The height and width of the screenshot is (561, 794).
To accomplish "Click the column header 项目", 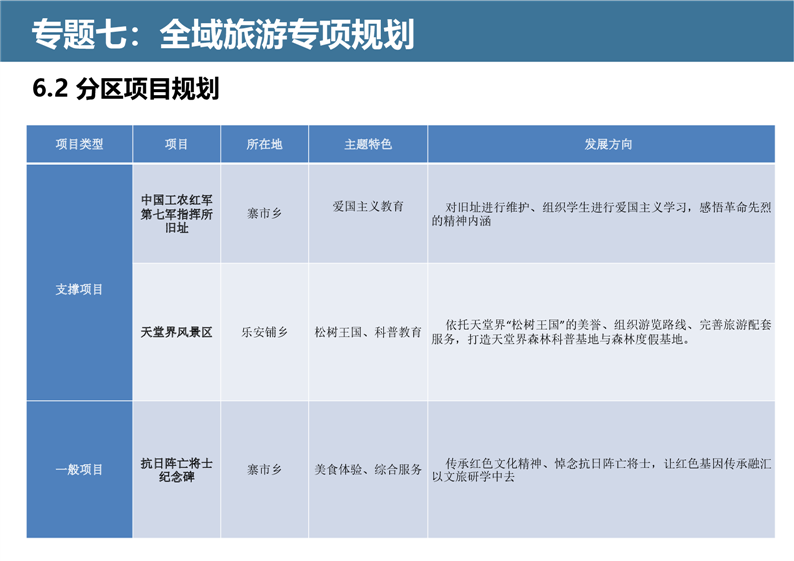I will [176, 144].
